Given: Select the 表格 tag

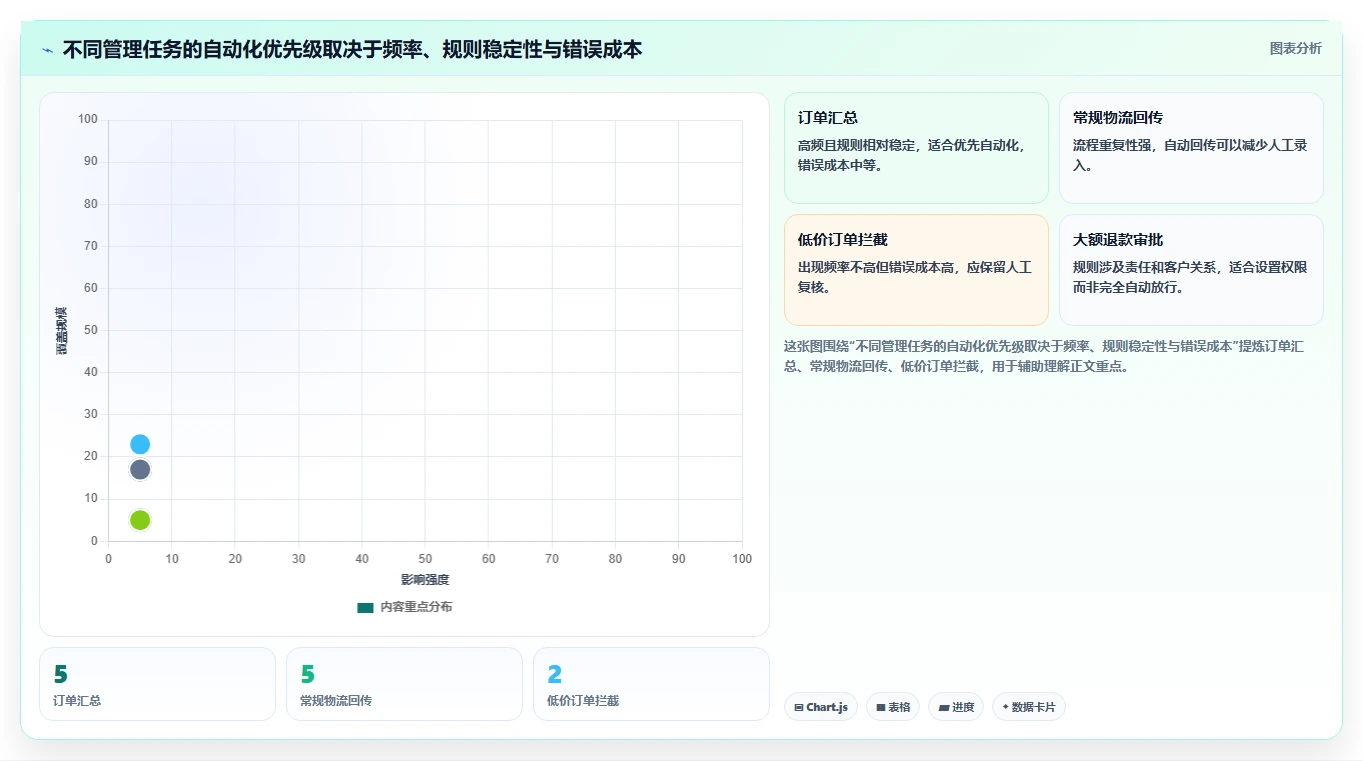Looking at the screenshot, I should click(893, 707).
